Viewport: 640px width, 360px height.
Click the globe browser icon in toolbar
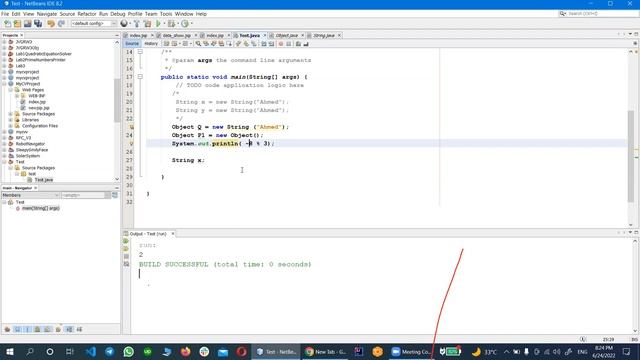[x=124, y=24]
